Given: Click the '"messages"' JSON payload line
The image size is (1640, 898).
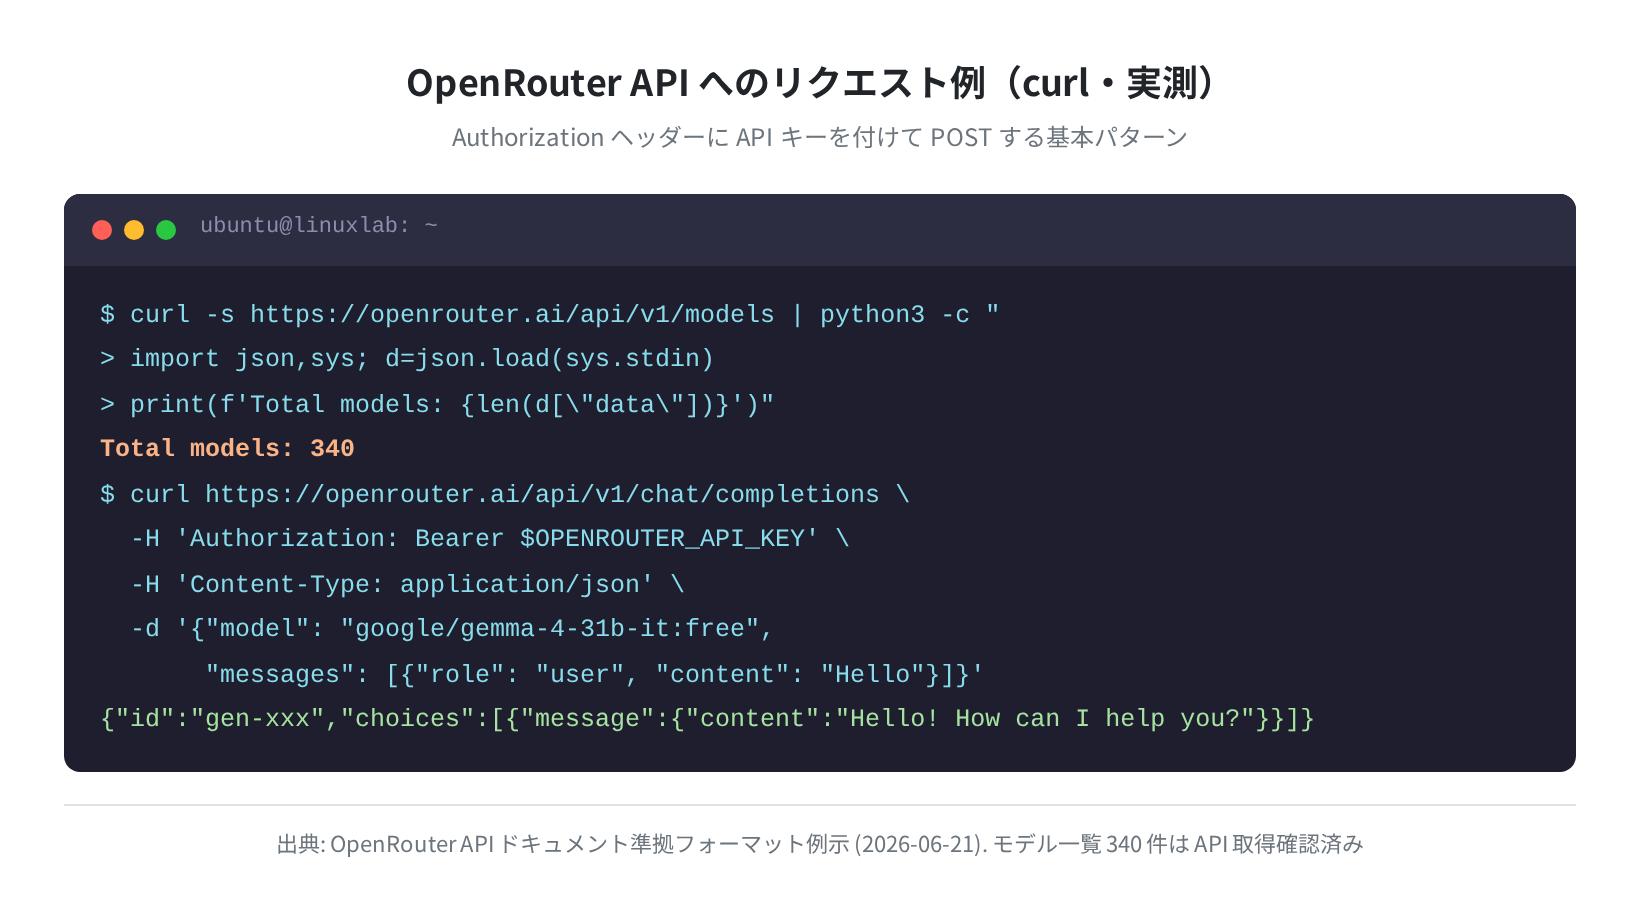Looking at the screenshot, I should point(594,674).
